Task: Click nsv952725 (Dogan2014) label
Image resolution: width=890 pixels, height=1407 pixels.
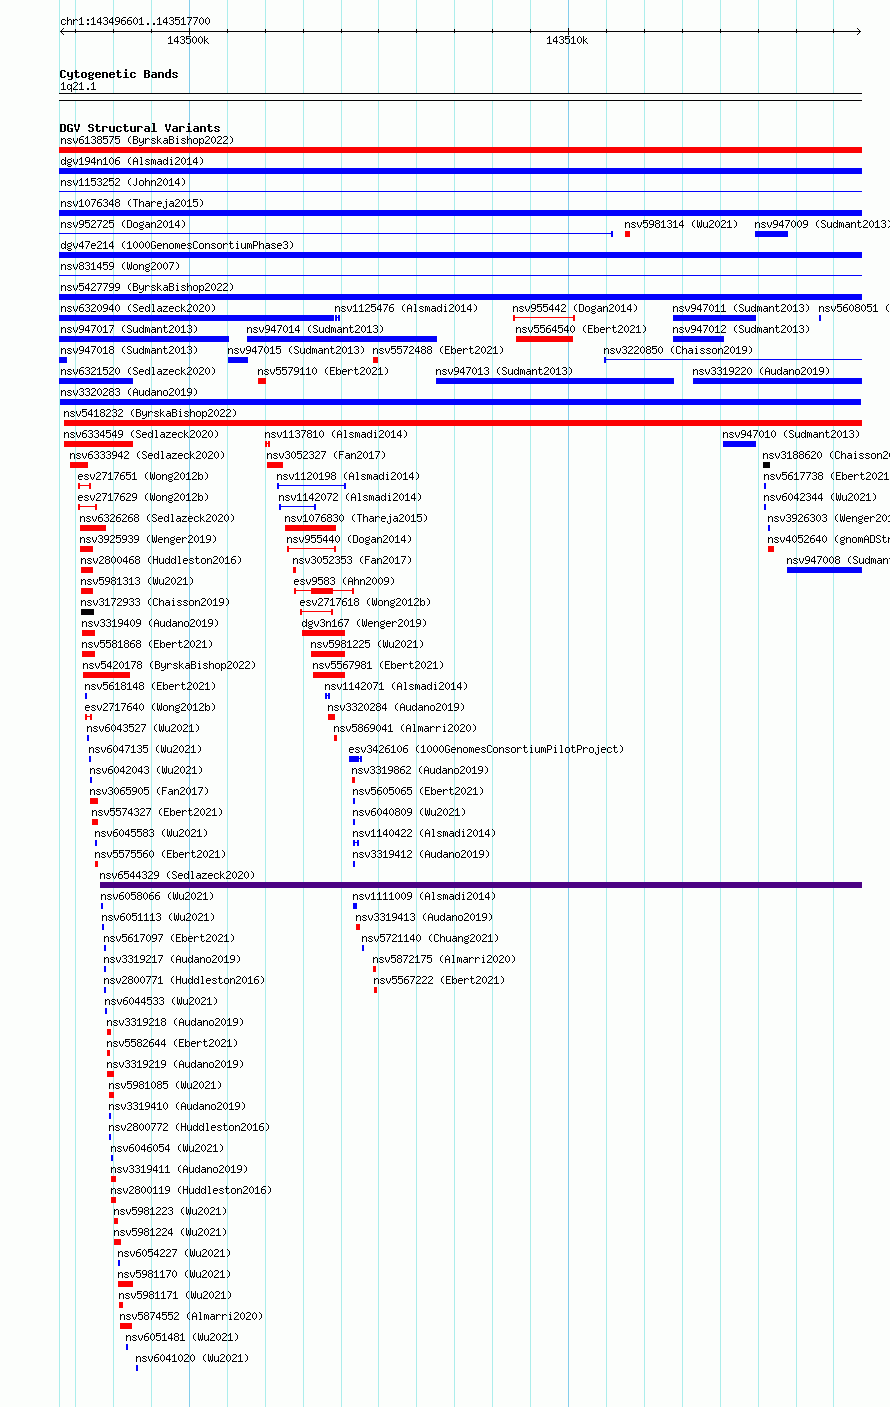Action: pyautogui.click(x=123, y=224)
